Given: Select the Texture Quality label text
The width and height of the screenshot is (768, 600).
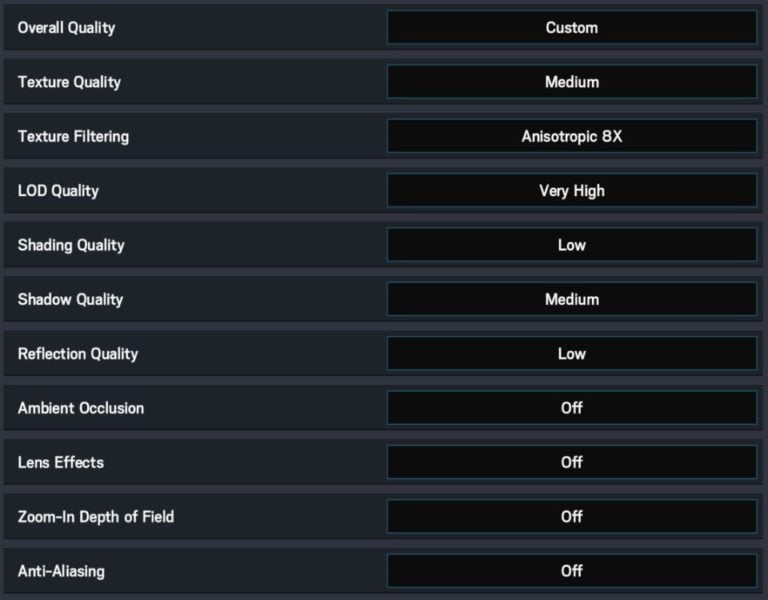Looking at the screenshot, I should coord(69,82).
